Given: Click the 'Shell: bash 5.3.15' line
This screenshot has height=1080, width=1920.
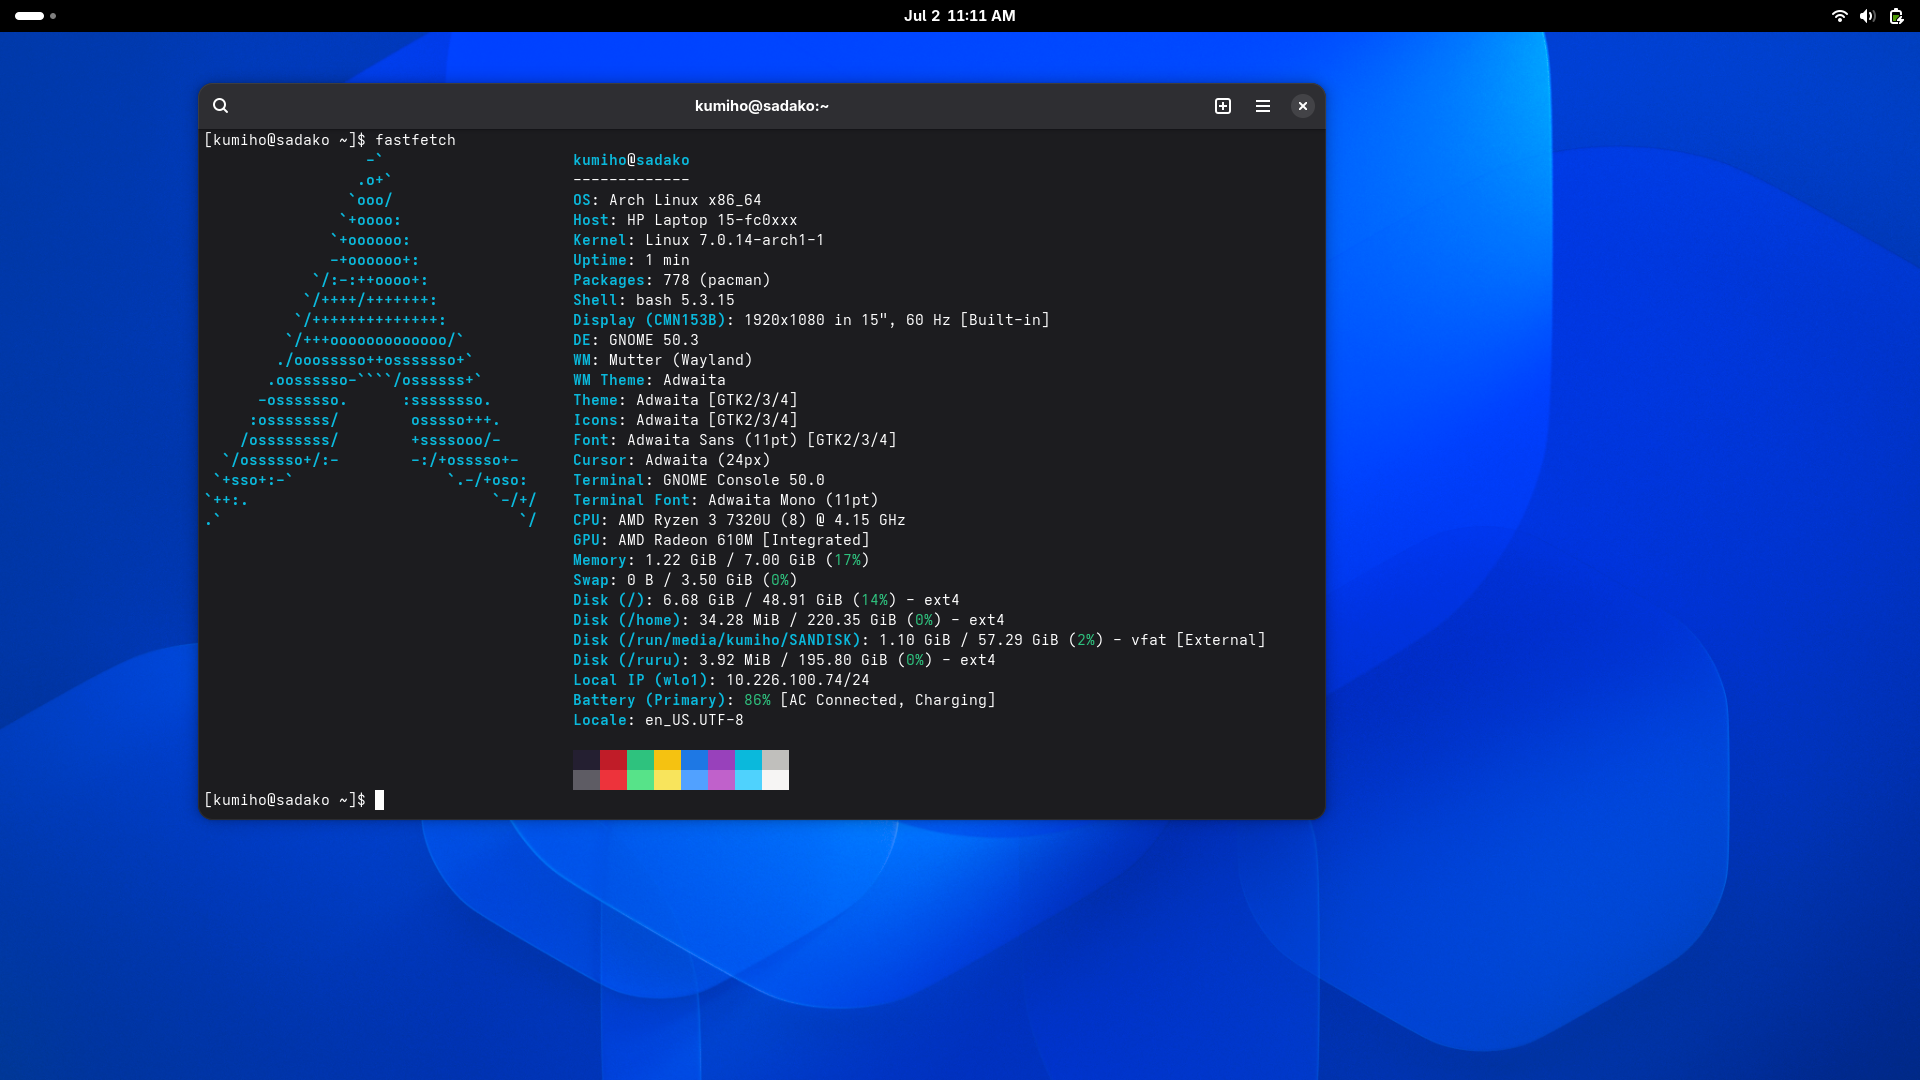Looking at the screenshot, I should coord(654,300).
